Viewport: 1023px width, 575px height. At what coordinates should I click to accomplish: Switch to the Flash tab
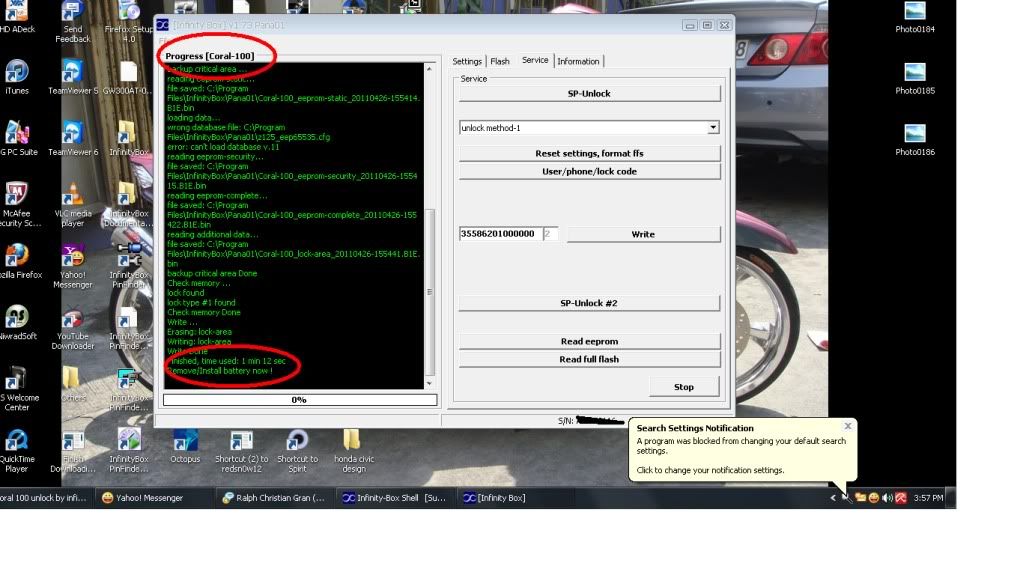click(x=500, y=61)
